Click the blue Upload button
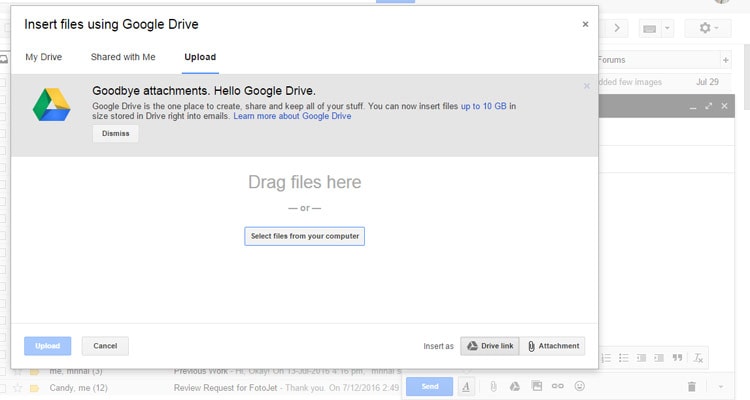 coord(47,346)
